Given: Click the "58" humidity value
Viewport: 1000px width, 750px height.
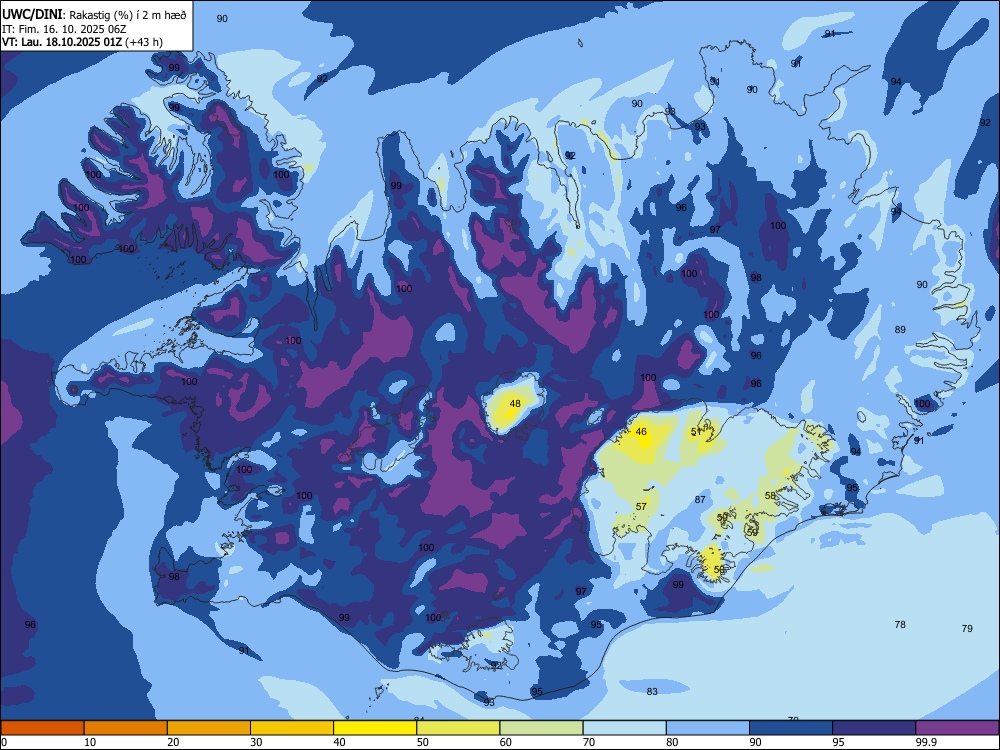Looking at the screenshot, I should tap(770, 496).
